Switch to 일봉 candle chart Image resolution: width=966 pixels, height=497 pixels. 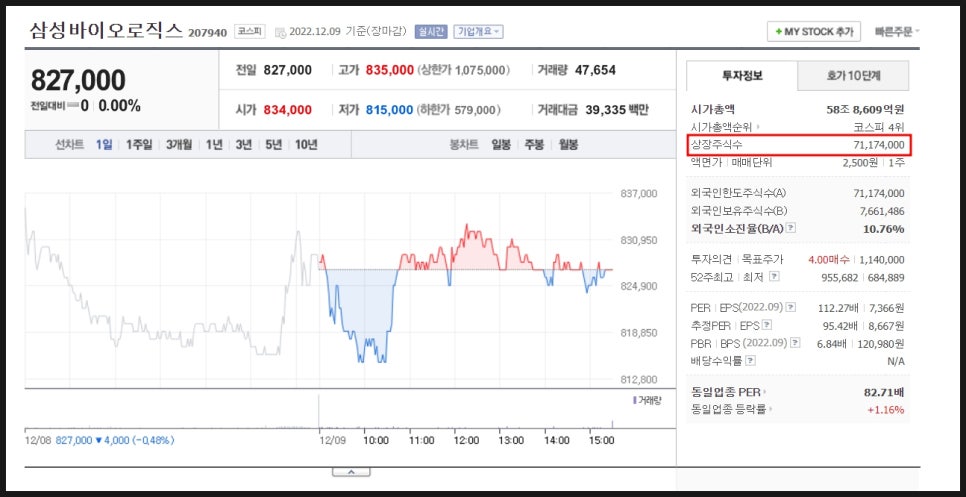coord(500,145)
